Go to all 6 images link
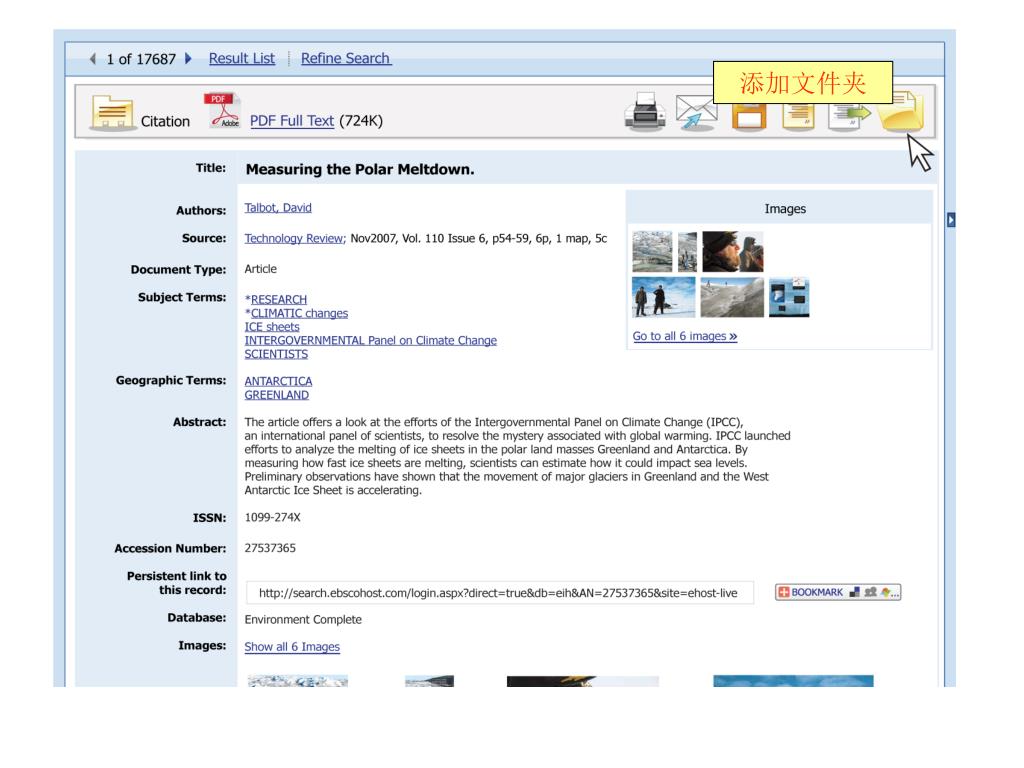The height and width of the screenshot is (768, 1024). pos(684,336)
